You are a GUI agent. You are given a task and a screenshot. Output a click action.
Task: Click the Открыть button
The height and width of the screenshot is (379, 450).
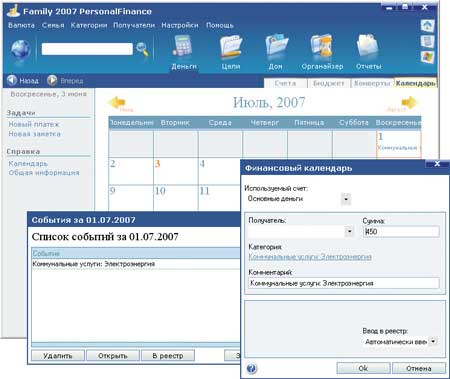pyautogui.click(x=113, y=356)
